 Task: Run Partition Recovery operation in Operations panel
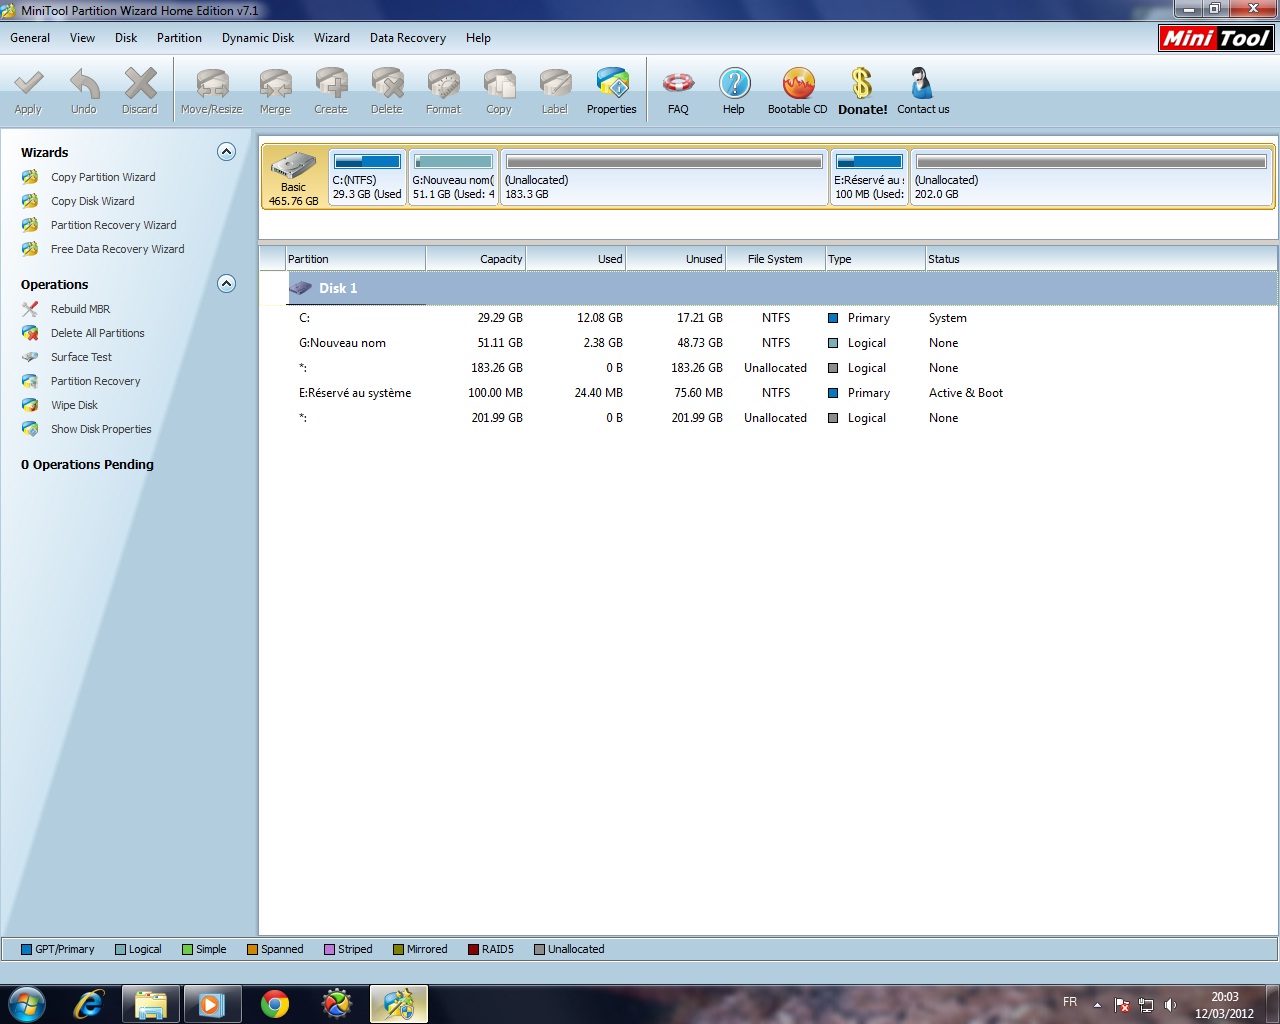(95, 381)
